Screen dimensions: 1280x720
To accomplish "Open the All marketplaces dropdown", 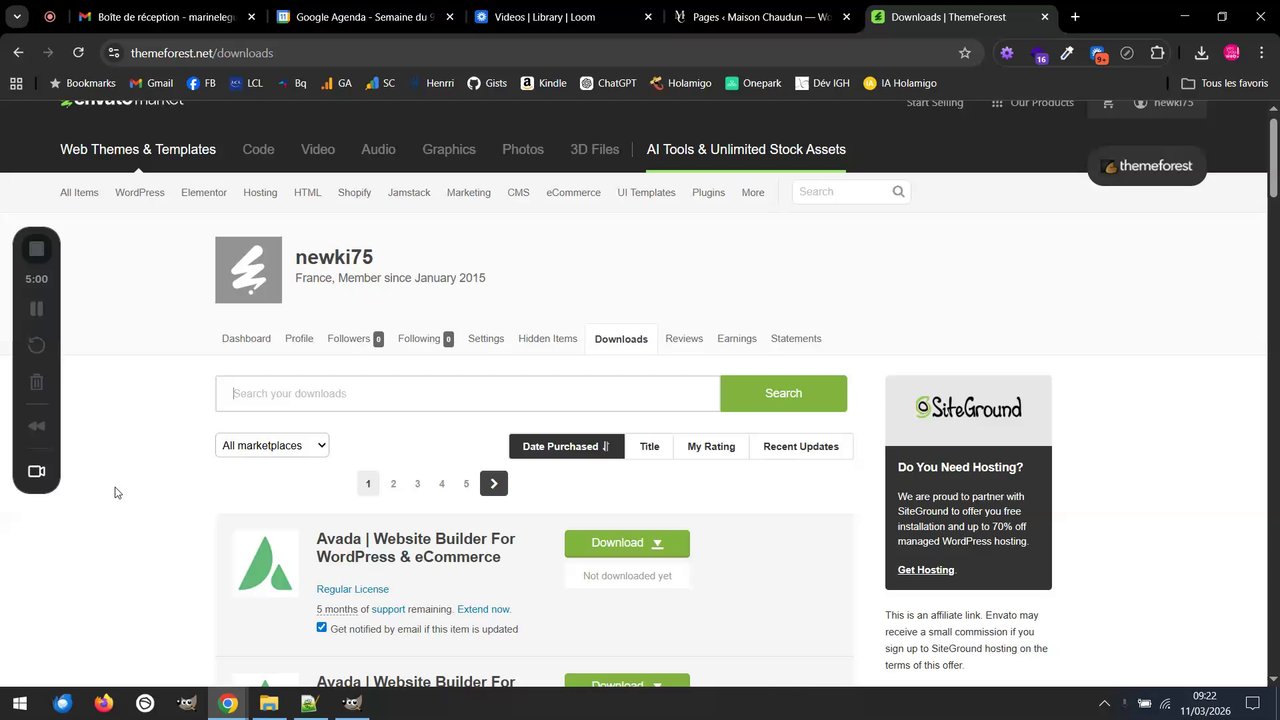I will [272, 446].
